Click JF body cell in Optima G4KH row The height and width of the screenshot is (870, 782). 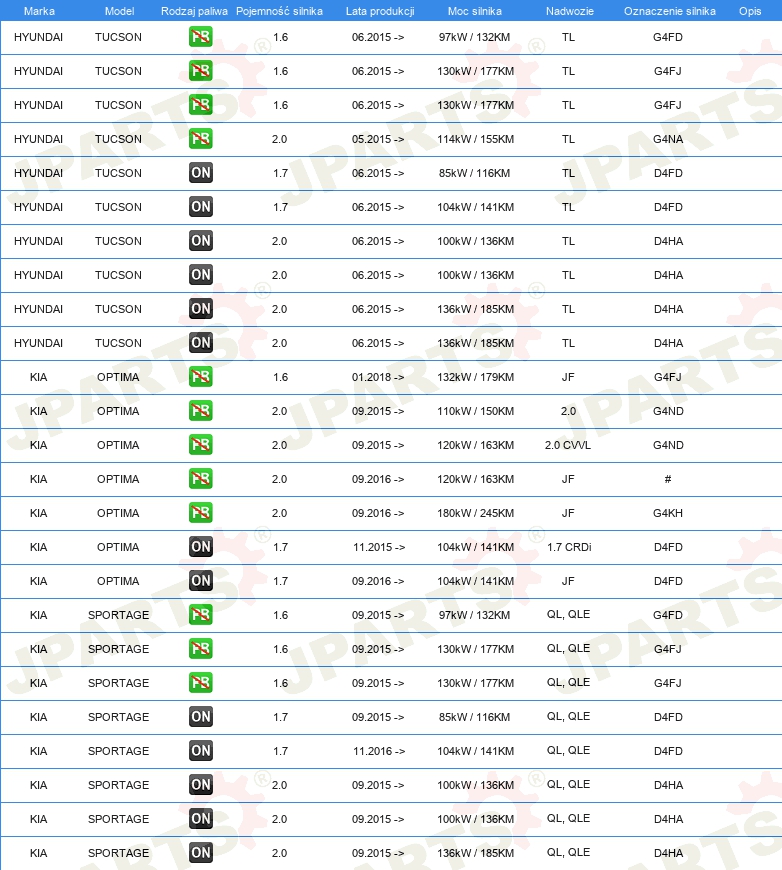[x=568, y=513]
